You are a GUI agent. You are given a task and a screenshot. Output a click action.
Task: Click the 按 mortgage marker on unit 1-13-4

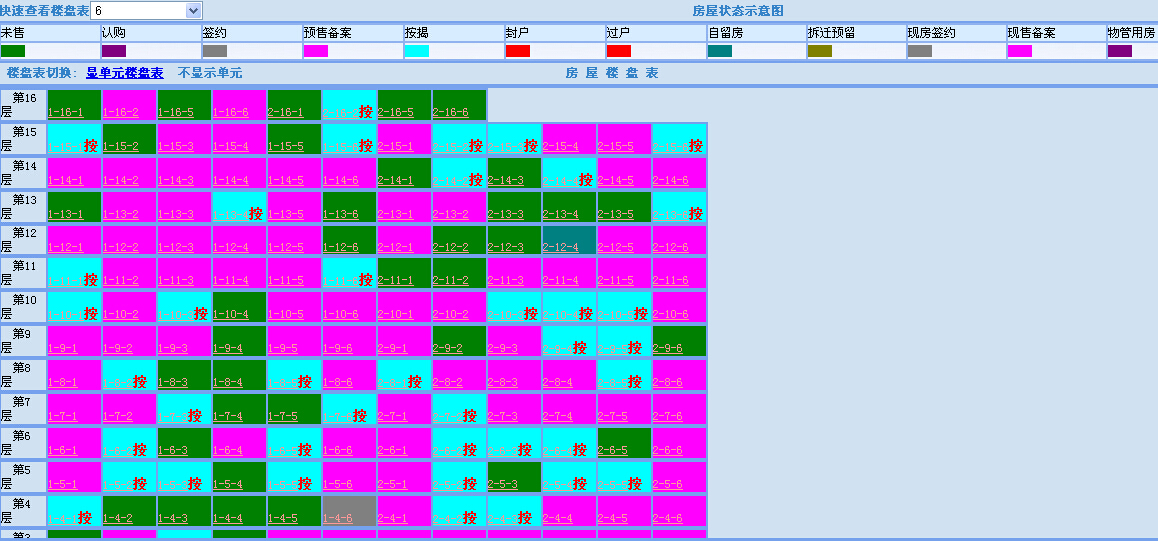pos(255,214)
